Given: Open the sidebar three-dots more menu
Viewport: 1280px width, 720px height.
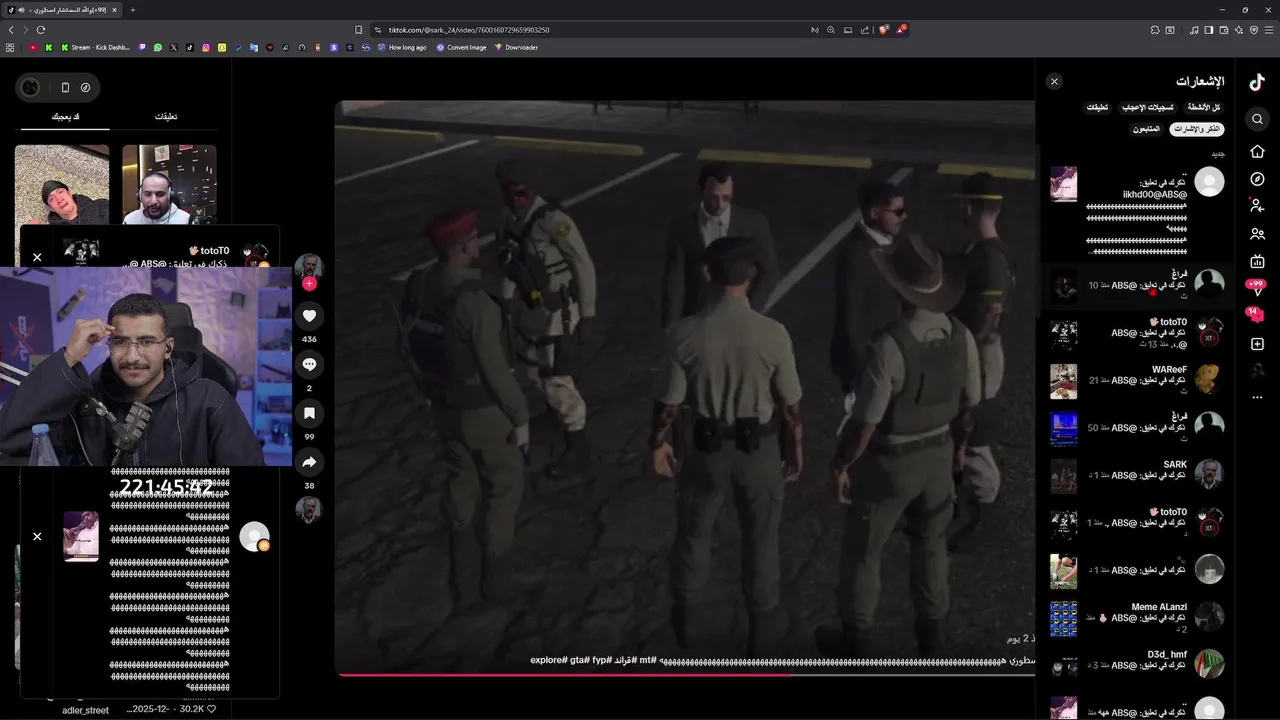Looking at the screenshot, I should coord(1257,398).
